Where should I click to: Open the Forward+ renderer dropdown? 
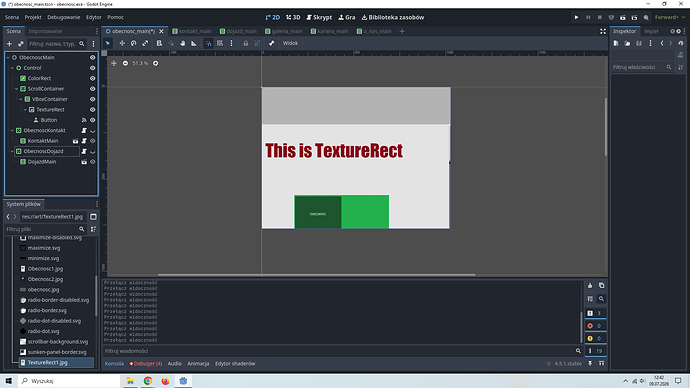pyautogui.click(x=670, y=18)
